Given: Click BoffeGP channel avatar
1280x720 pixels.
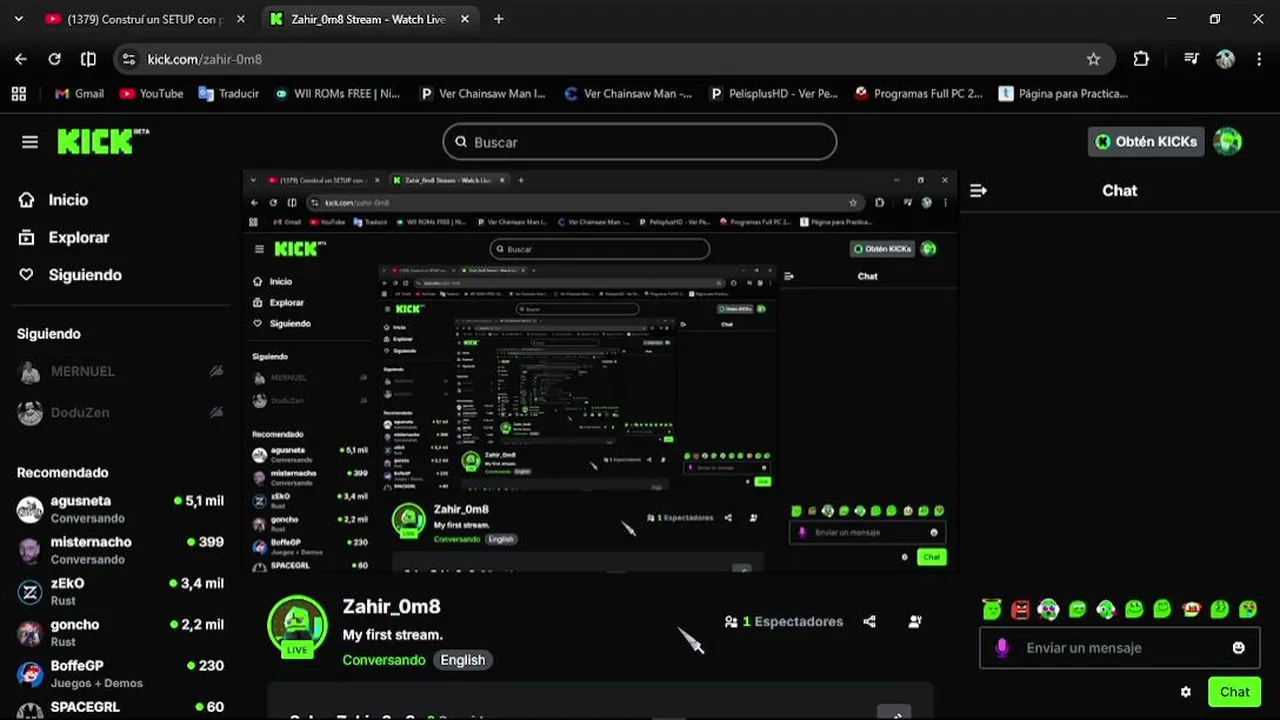Looking at the screenshot, I should click(x=30, y=673).
